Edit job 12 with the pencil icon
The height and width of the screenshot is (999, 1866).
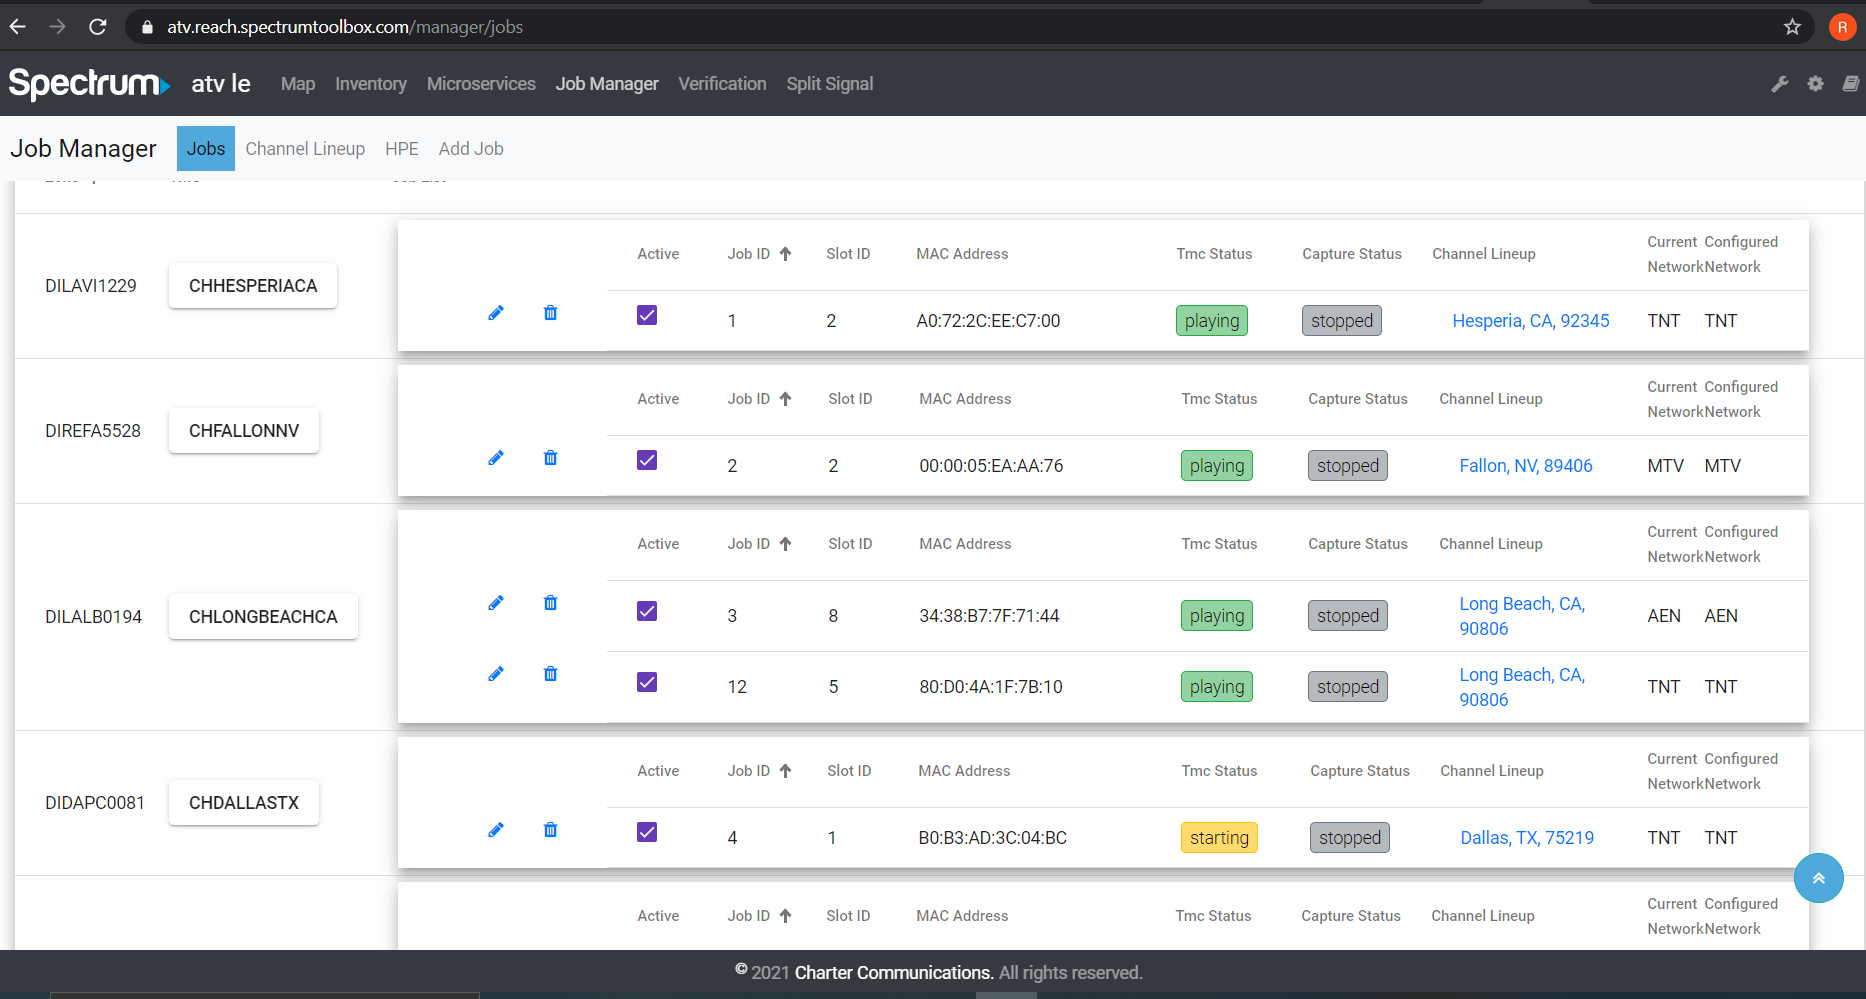(x=496, y=674)
